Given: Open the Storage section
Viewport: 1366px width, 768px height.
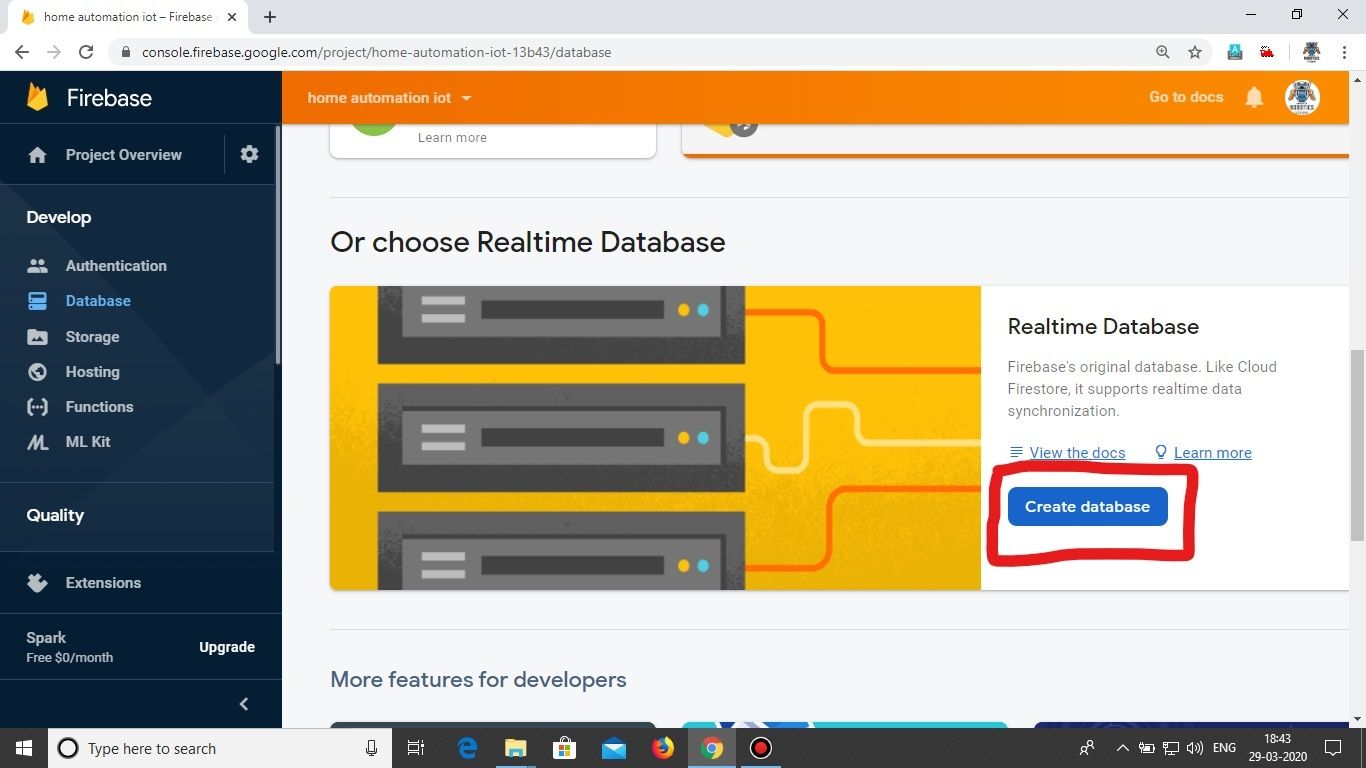Looking at the screenshot, I should (x=92, y=336).
